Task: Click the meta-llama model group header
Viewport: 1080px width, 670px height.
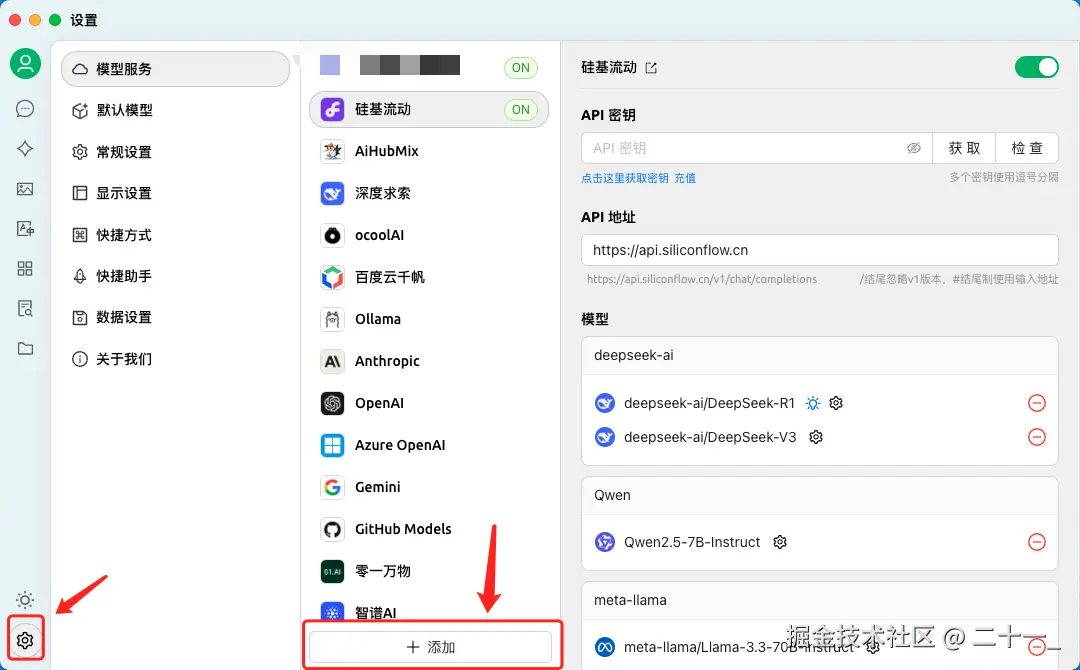Action: (x=820, y=600)
